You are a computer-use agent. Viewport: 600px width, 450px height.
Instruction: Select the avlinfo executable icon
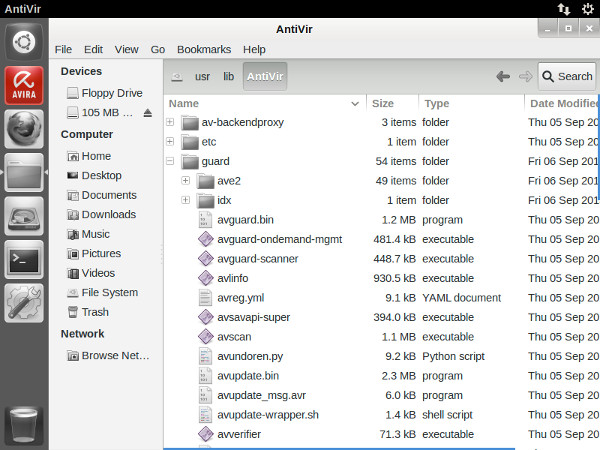205,278
